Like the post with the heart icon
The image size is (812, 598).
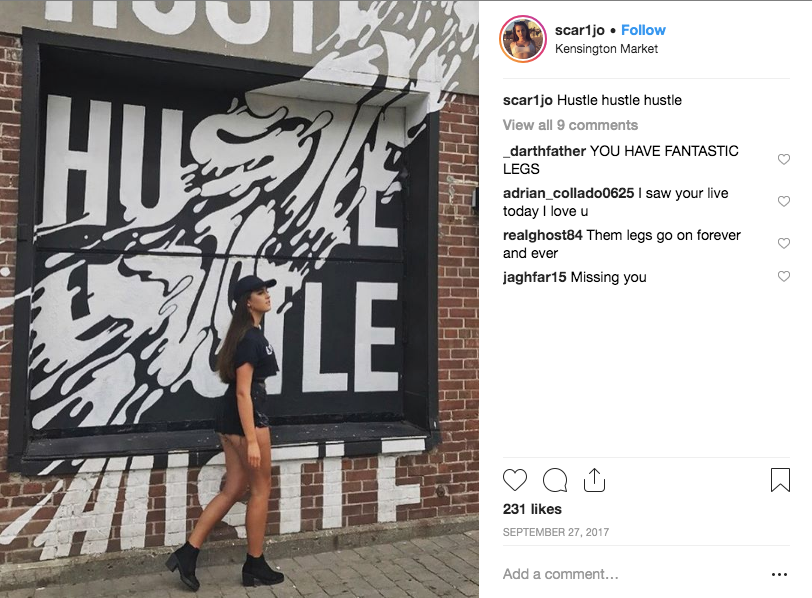[x=515, y=480]
